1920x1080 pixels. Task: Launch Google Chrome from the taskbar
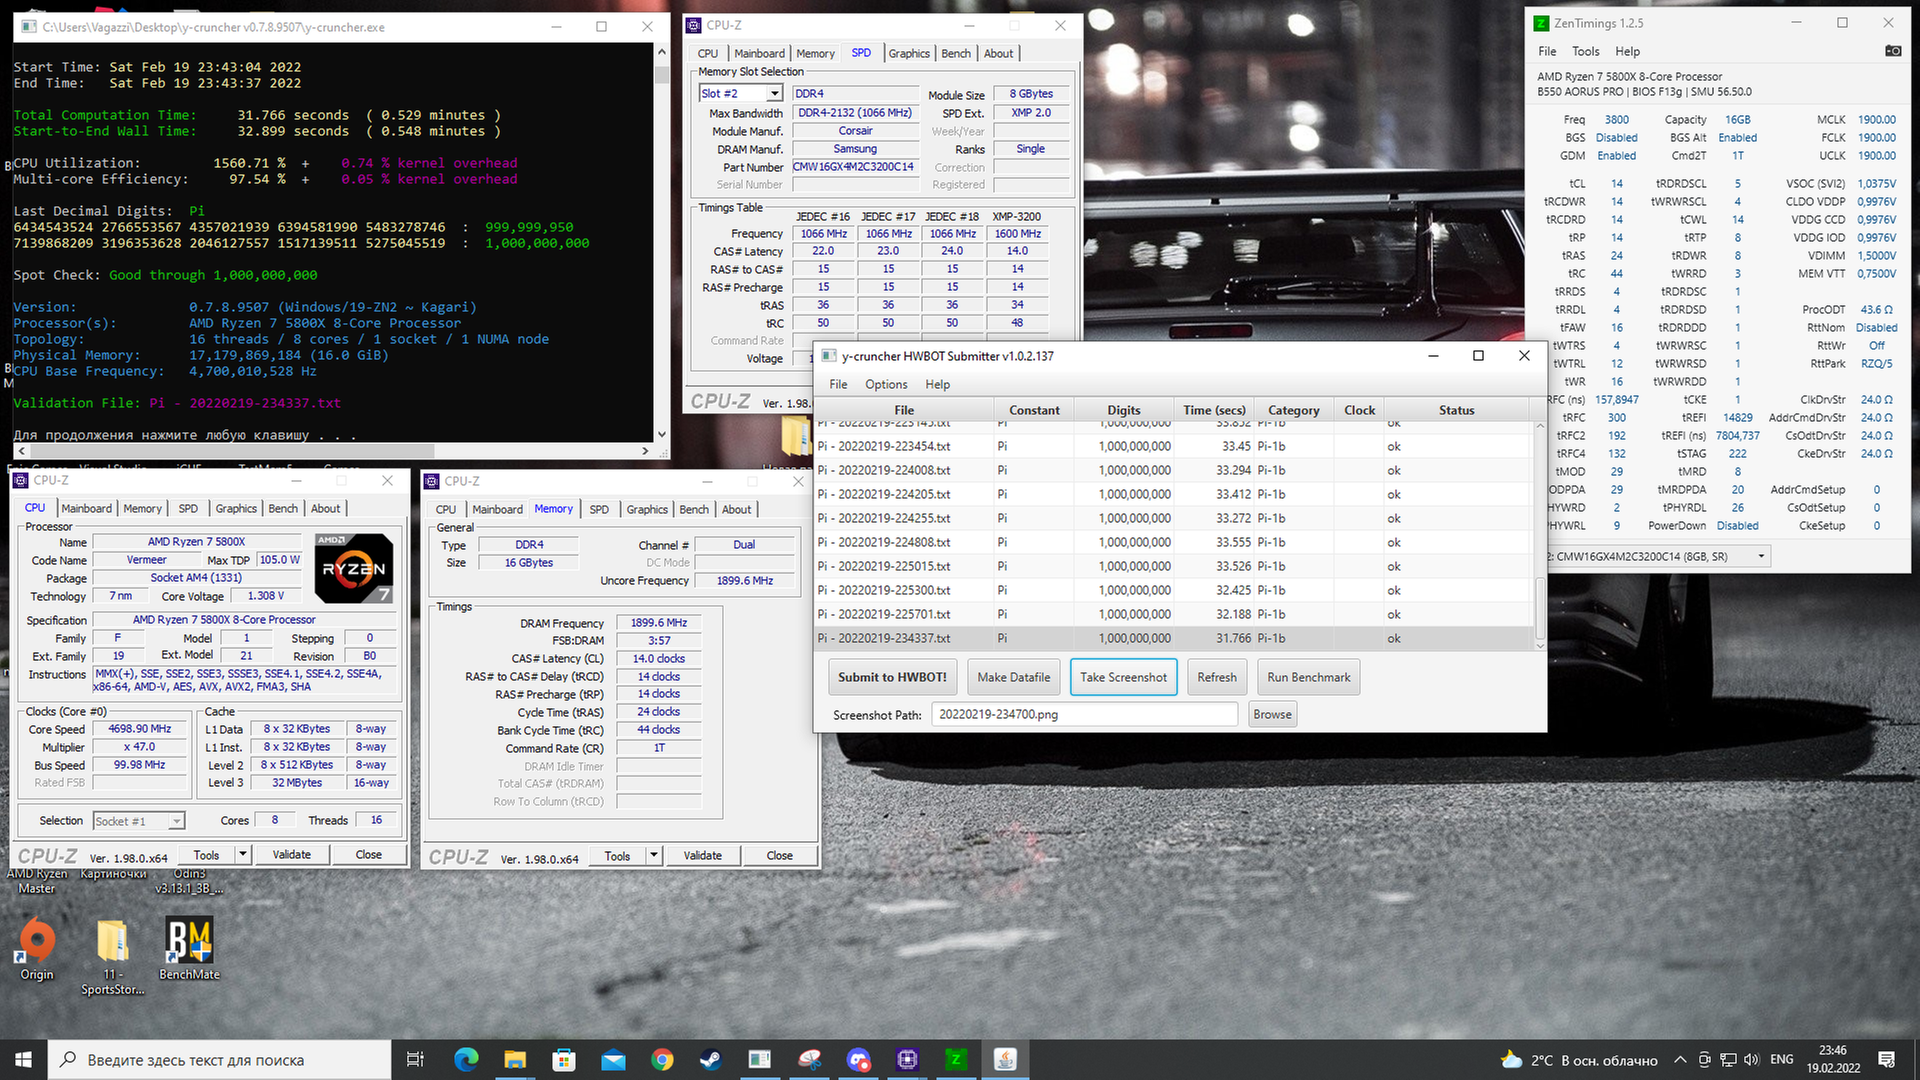coord(662,1059)
